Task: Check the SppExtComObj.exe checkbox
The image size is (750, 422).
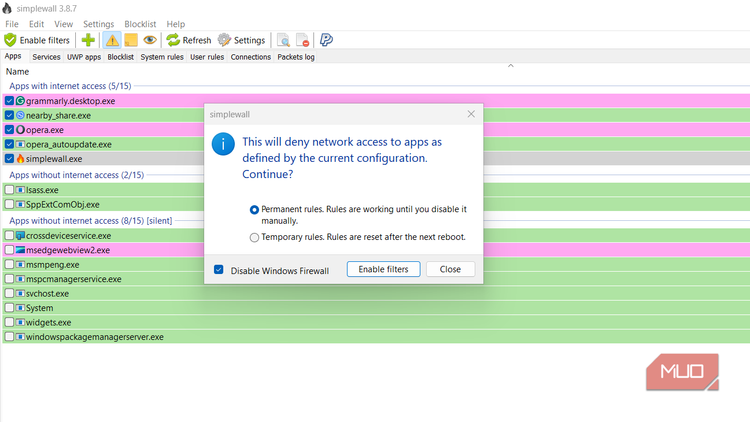Action: click(9, 204)
